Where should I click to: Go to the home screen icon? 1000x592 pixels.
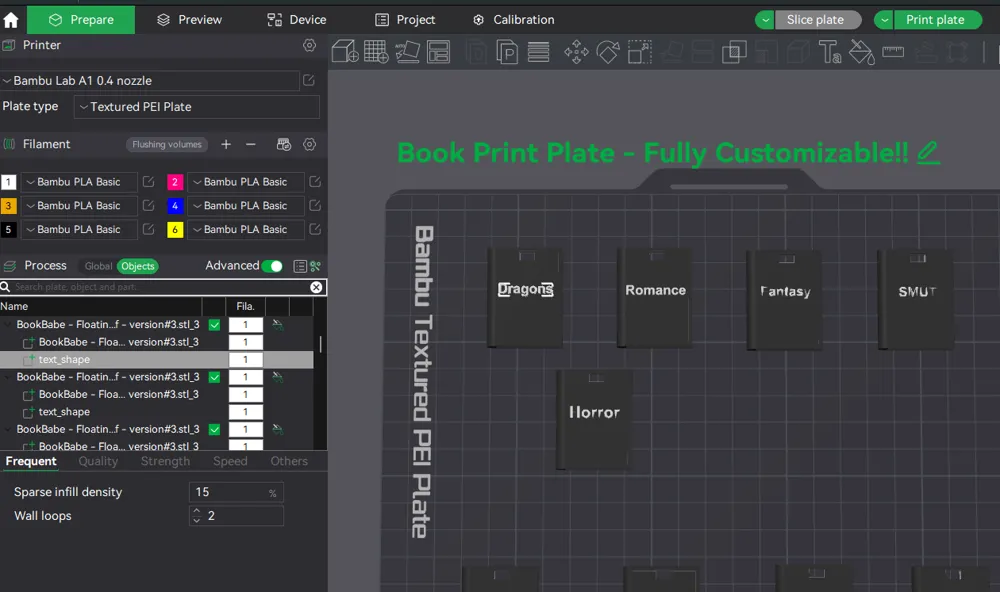pos(11,20)
